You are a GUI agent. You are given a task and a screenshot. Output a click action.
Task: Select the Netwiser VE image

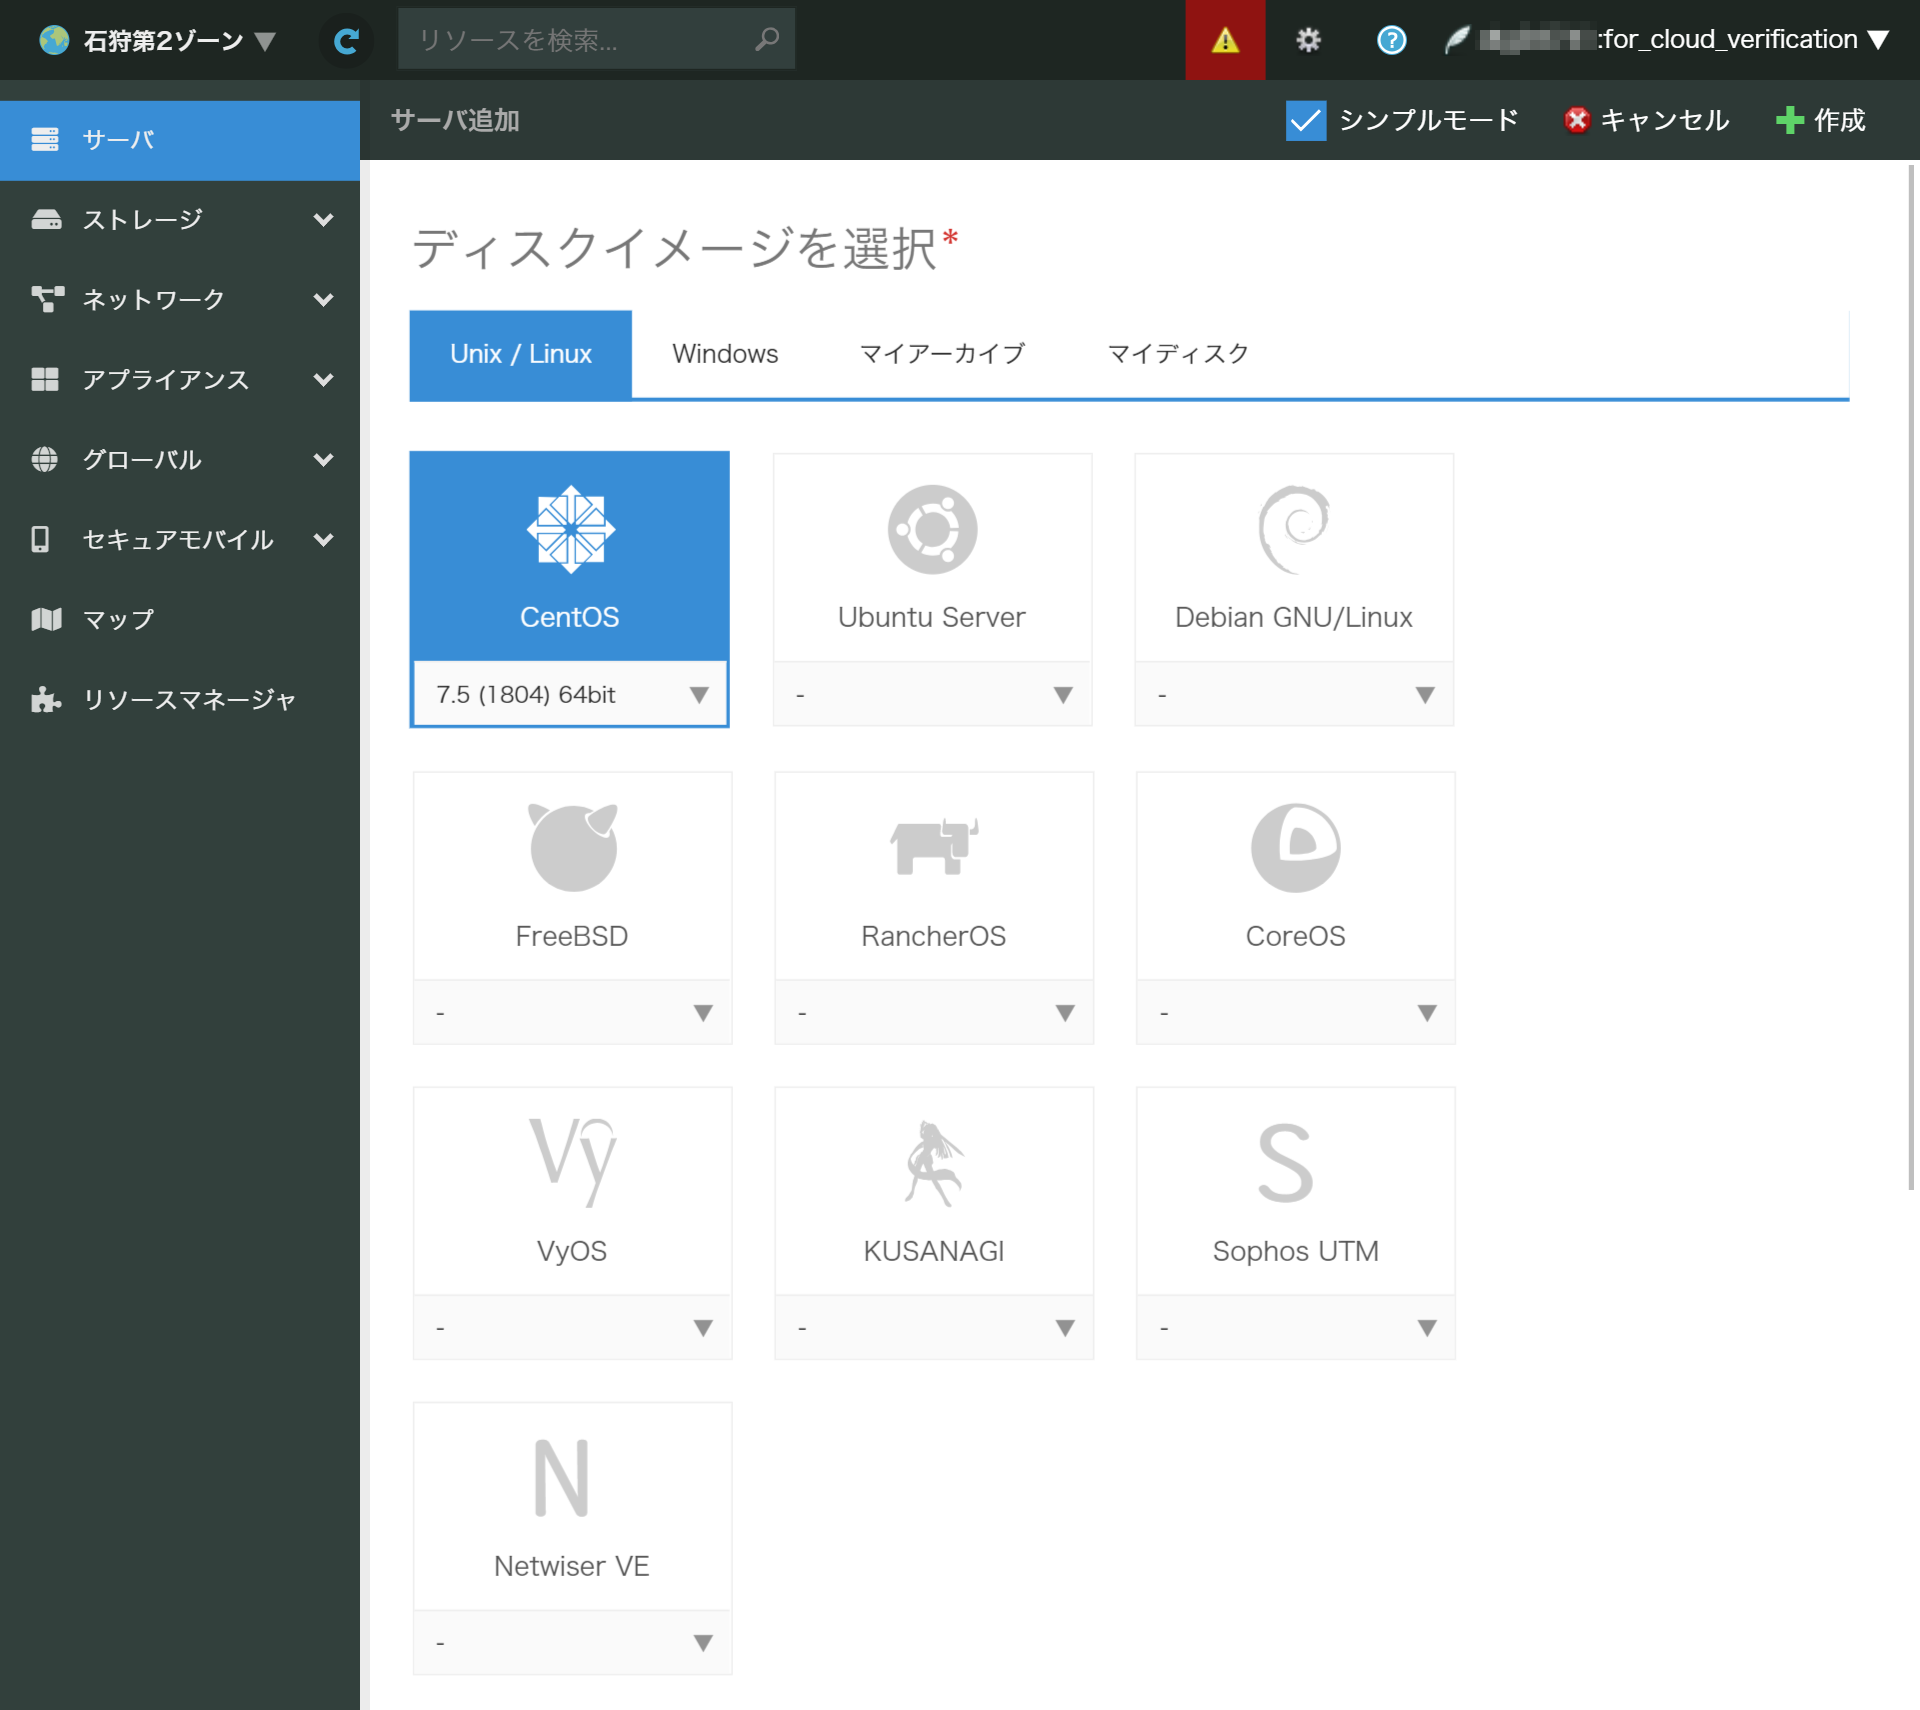click(x=571, y=1505)
